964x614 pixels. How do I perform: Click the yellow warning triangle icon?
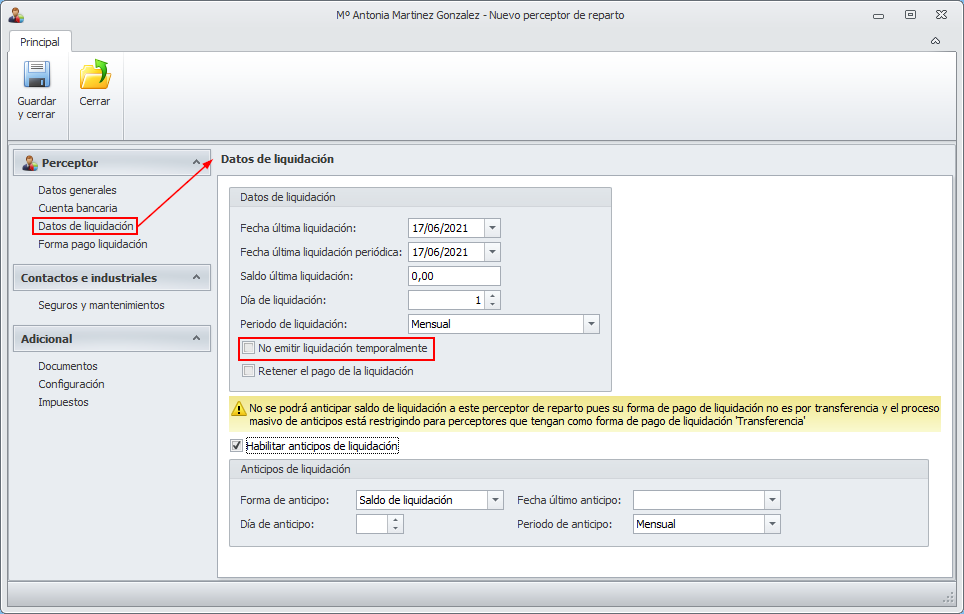239,408
